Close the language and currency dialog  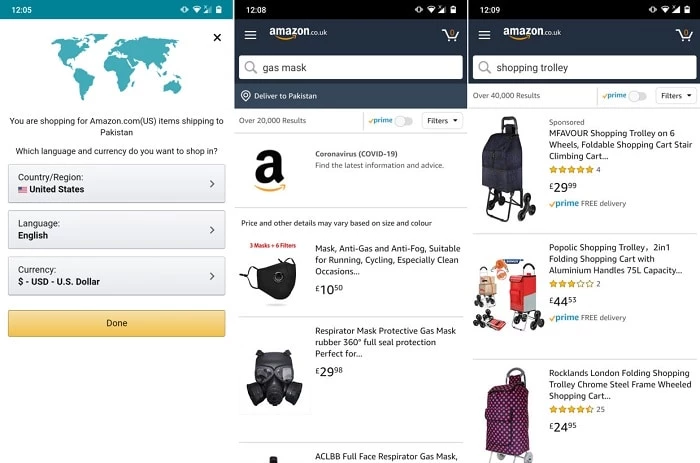(x=217, y=38)
